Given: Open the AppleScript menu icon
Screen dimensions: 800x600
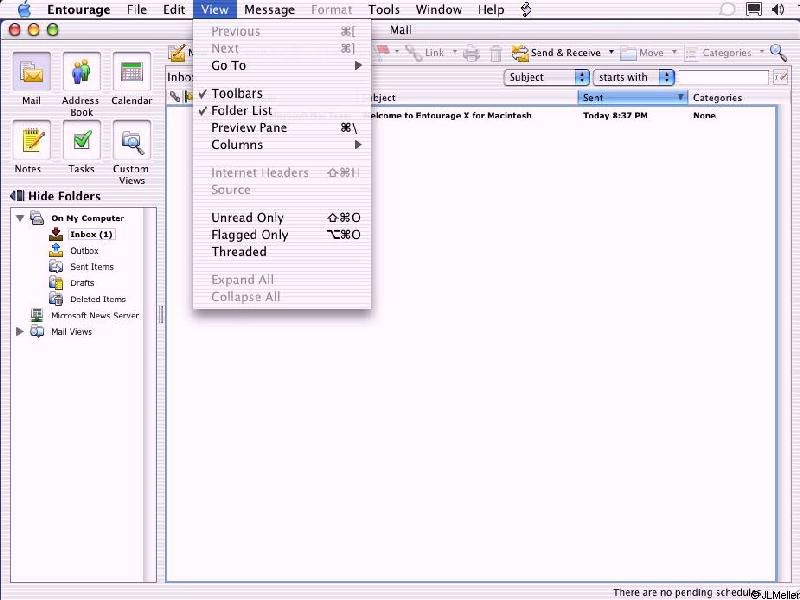Looking at the screenshot, I should 526,9.
